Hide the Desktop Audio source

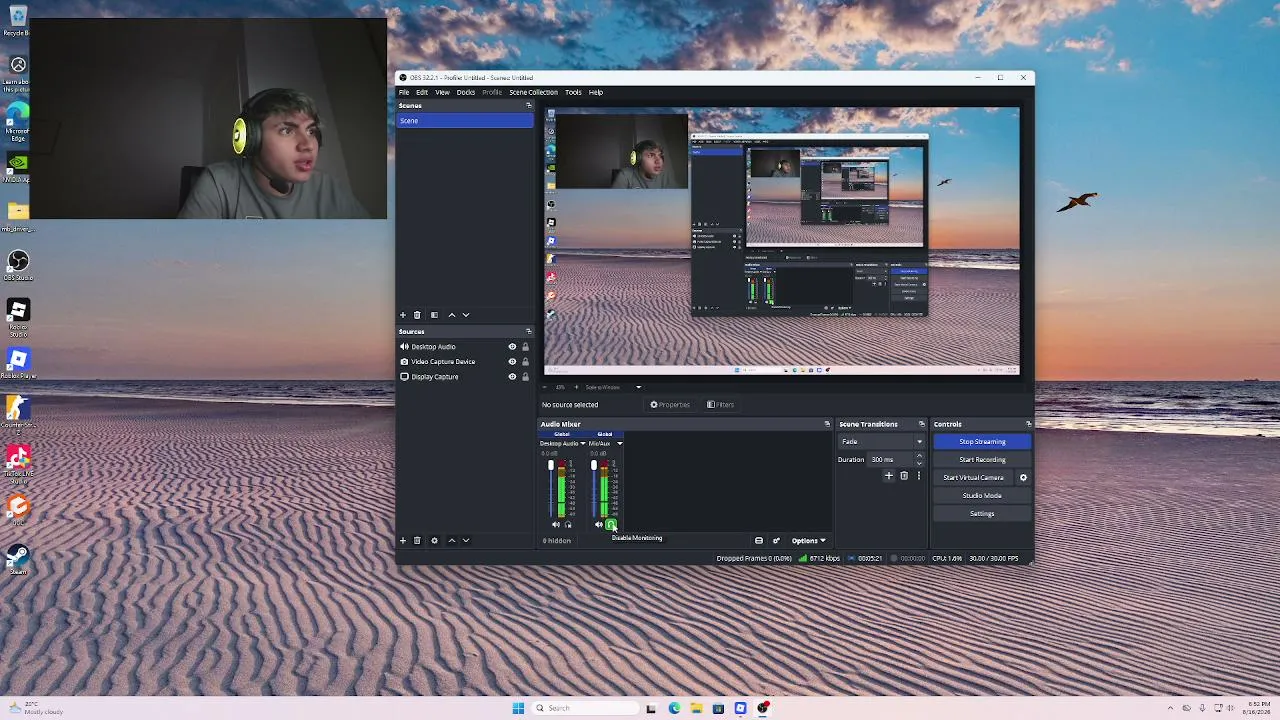[x=512, y=347]
